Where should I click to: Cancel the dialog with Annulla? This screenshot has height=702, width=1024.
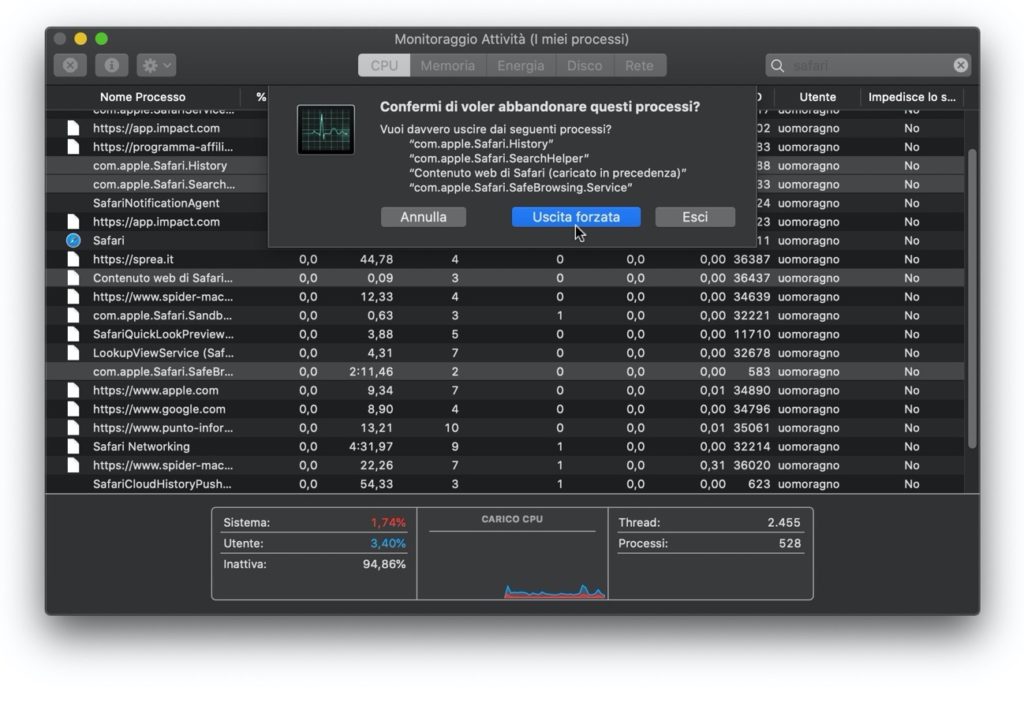(x=423, y=217)
